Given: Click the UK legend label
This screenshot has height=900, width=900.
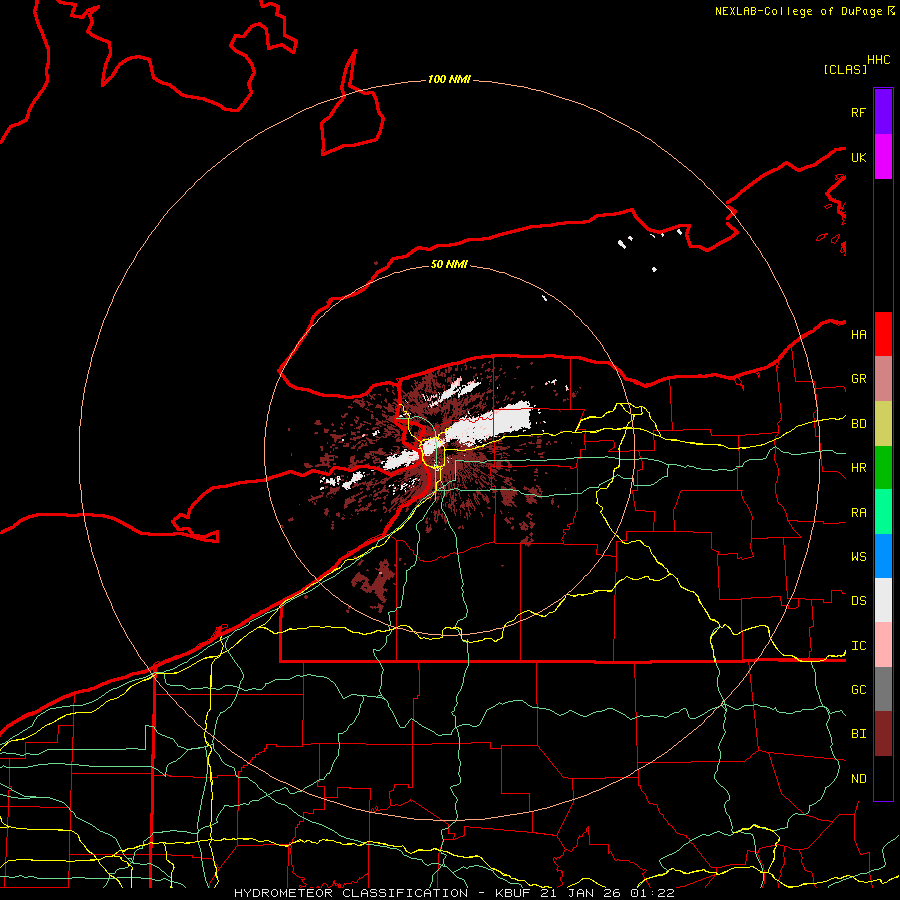Looking at the screenshot, I should 858,157.
